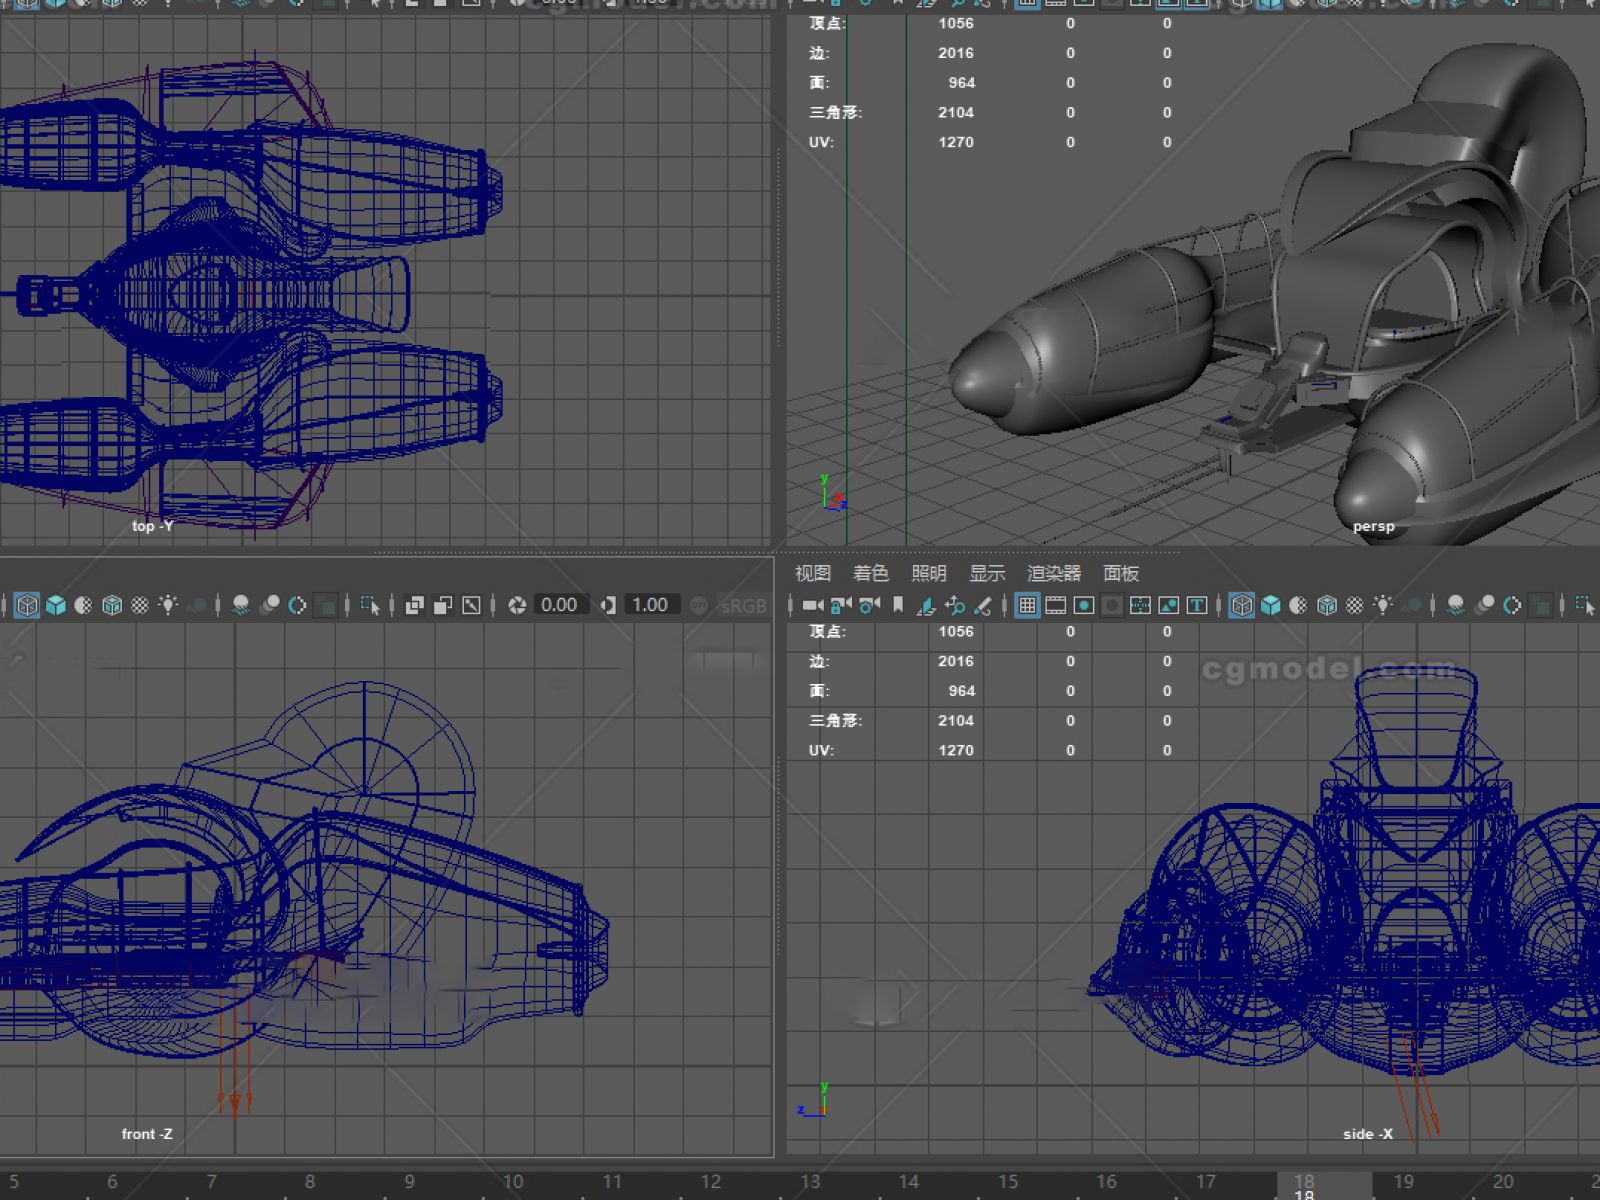This screenshot has width=1600, height=1200.
Task: Toggle the Grid display in side panel
Action: (x=1027, y=605)
